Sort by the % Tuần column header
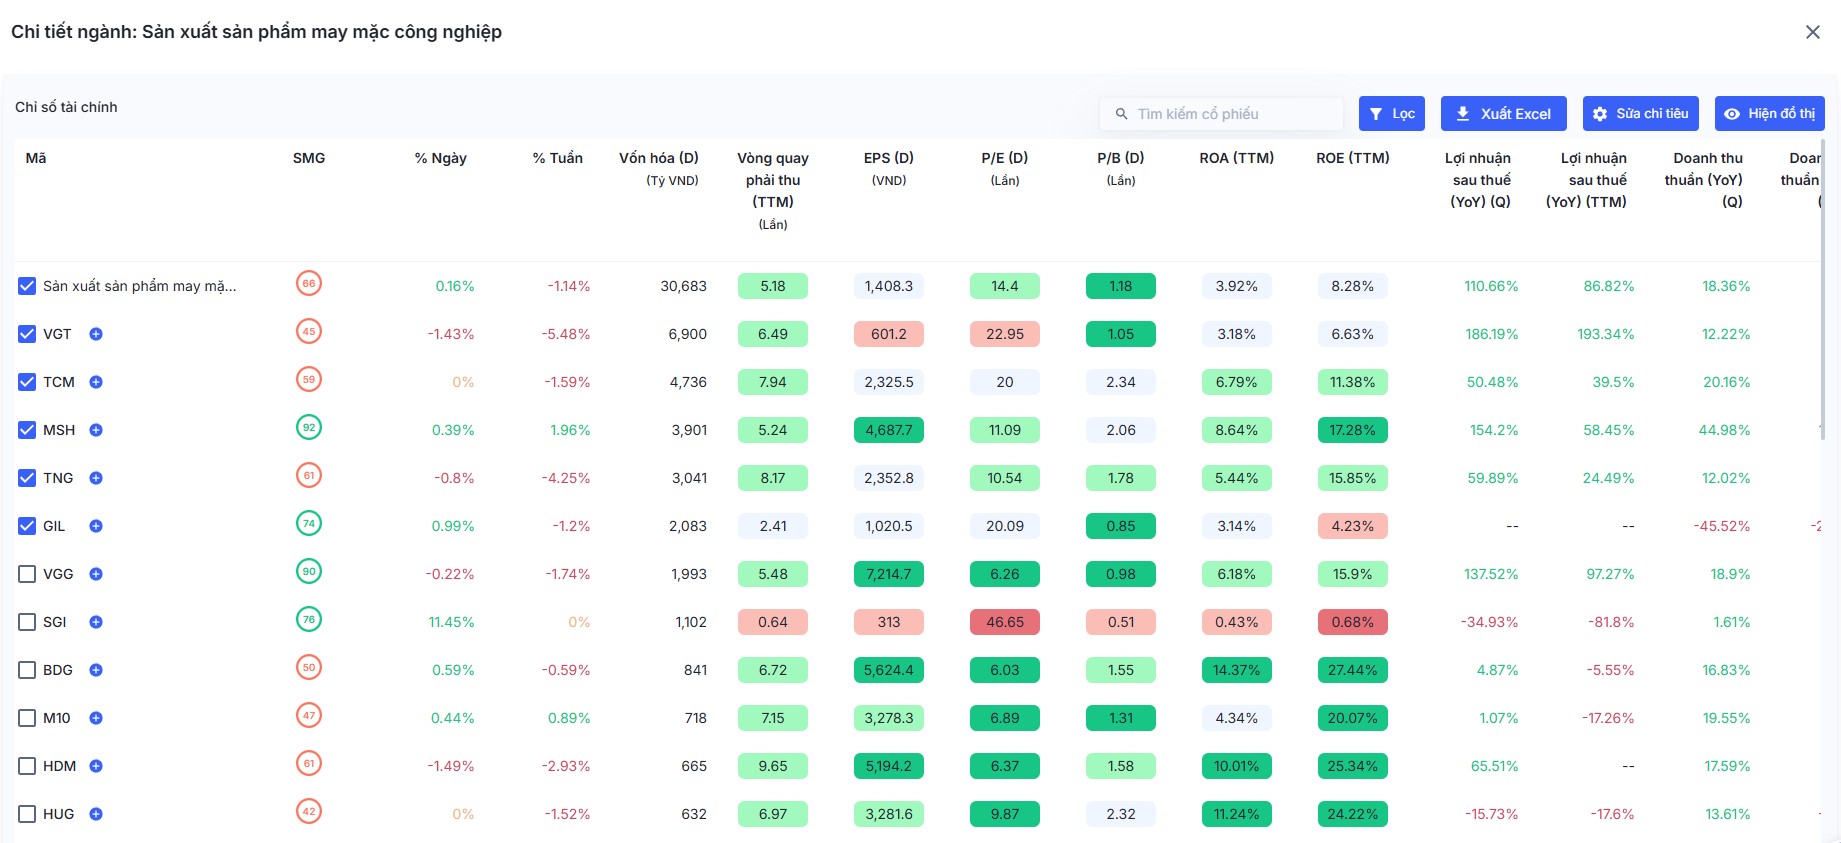Screen dimensions: 1841x843 pyautogui.click(x=558, y=158)
